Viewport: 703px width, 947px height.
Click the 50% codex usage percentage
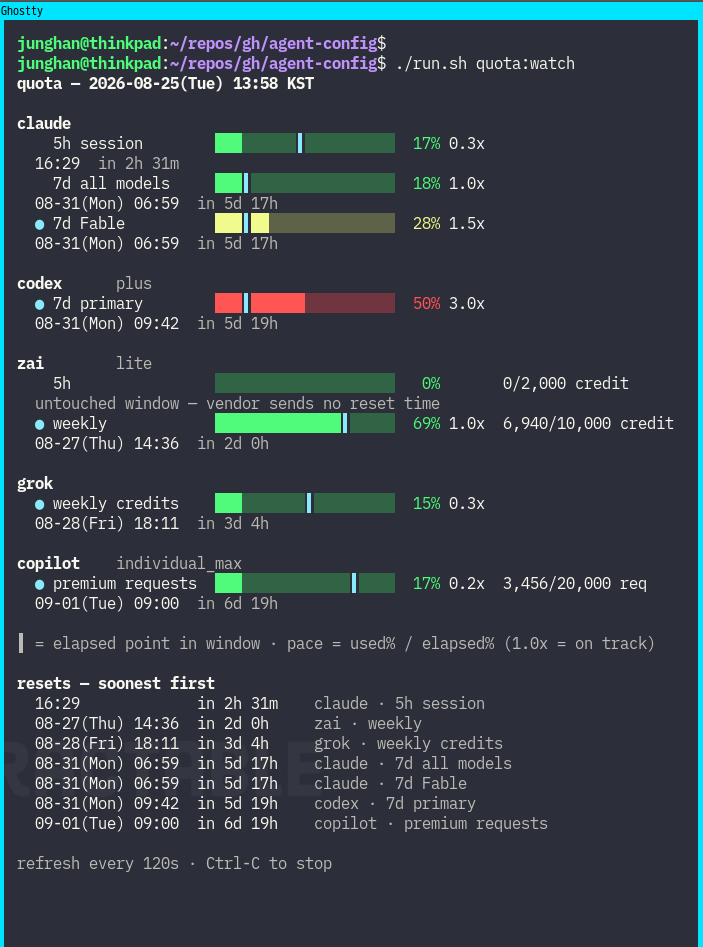click(x=426, y=303)
